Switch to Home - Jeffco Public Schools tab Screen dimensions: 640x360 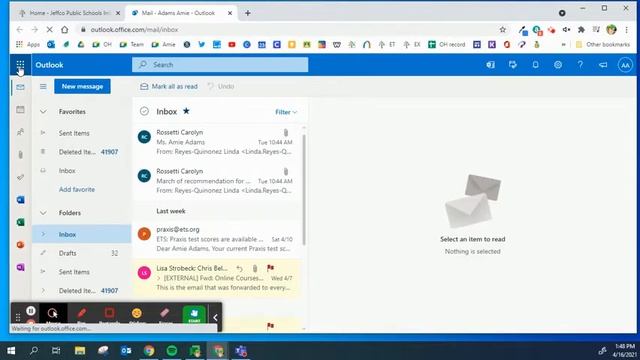click(69, 13)
